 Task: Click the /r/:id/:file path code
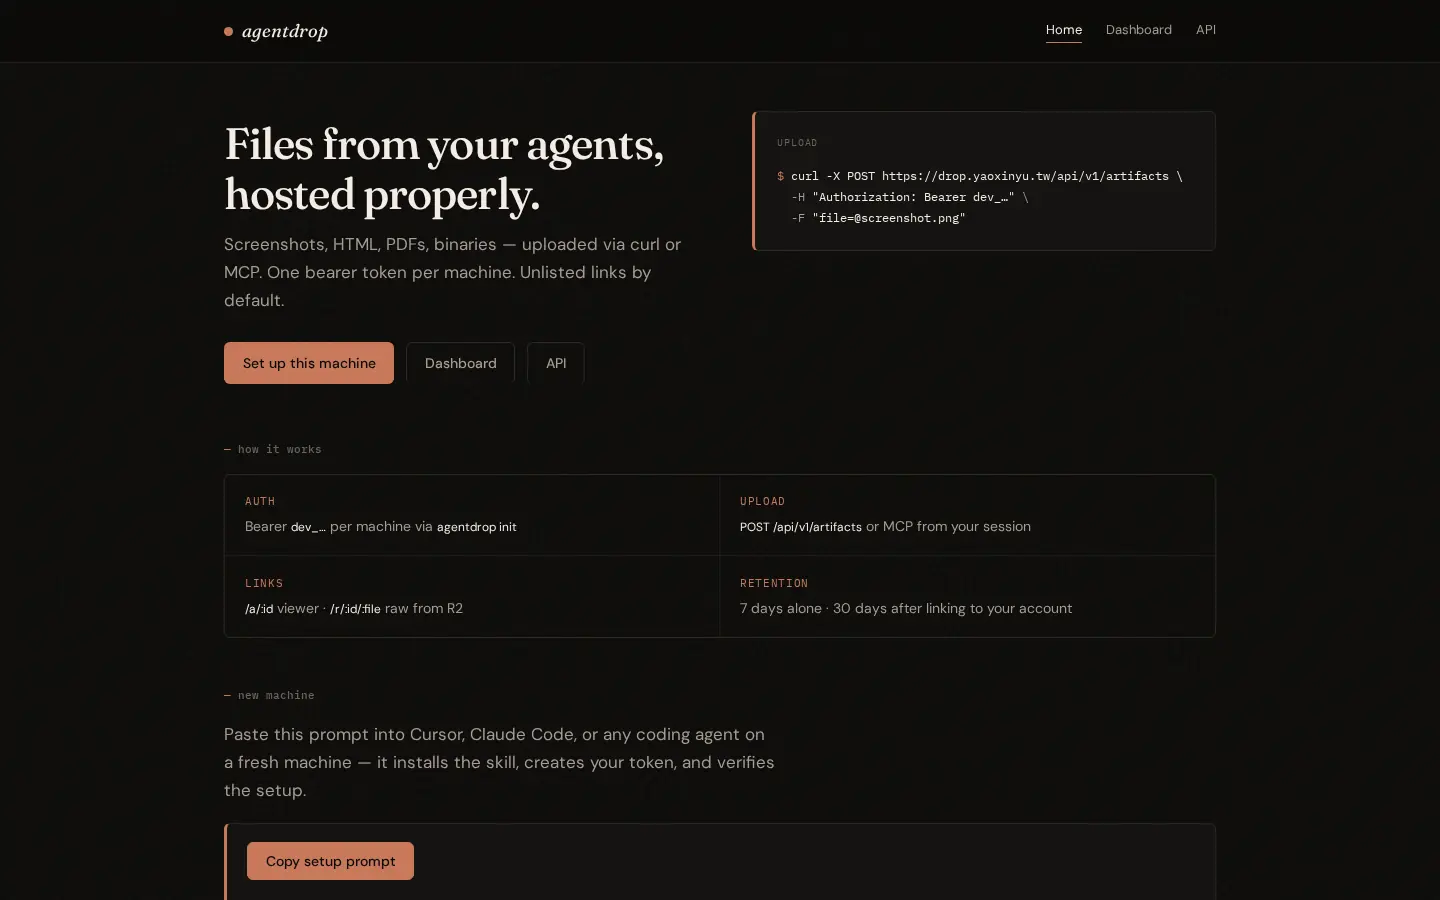tap(355, 609)
